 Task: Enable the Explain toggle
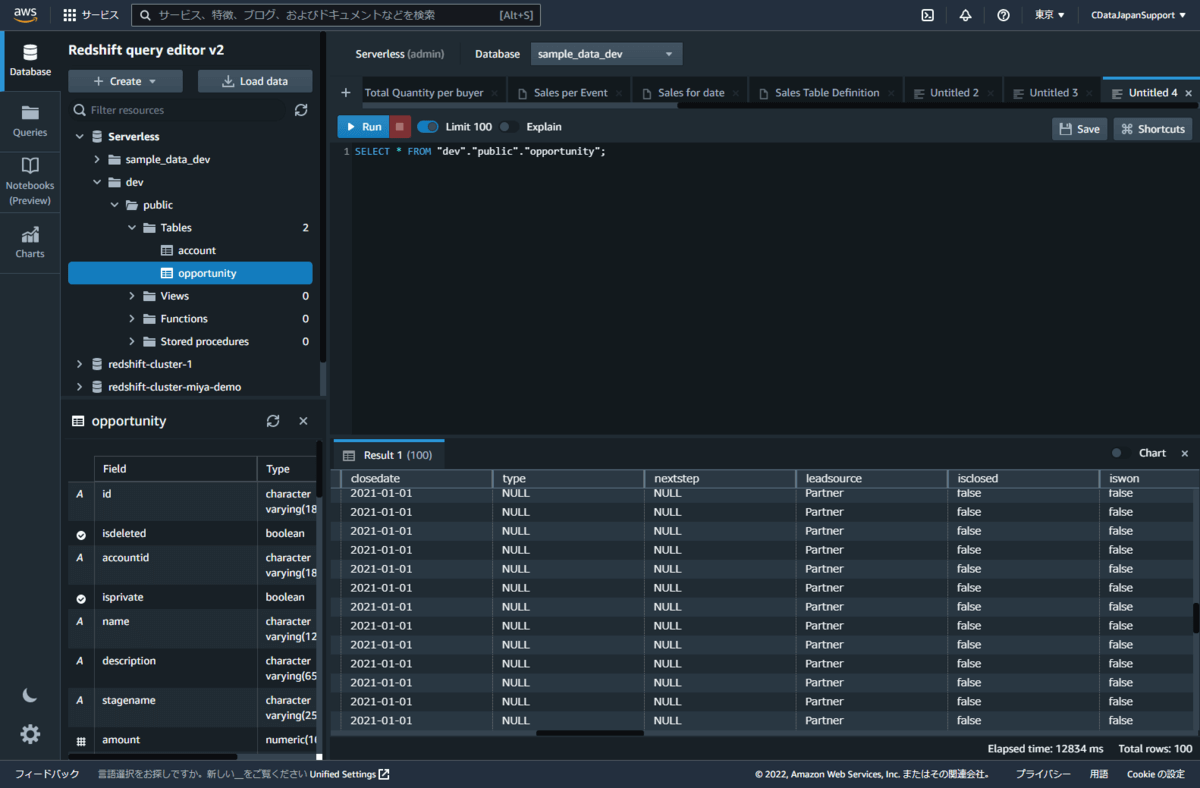tap(509, 127)
